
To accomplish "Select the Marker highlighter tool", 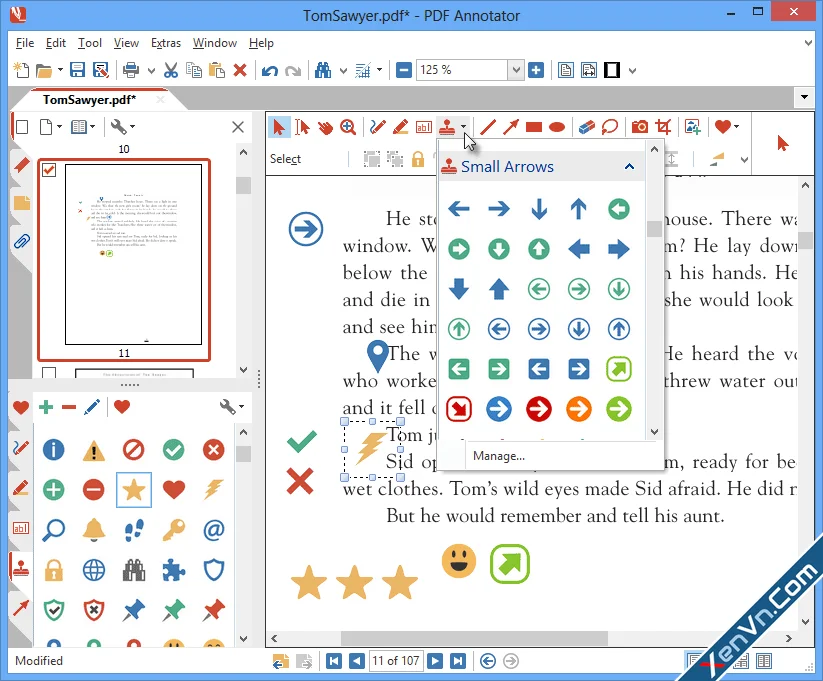I will 400,127.
